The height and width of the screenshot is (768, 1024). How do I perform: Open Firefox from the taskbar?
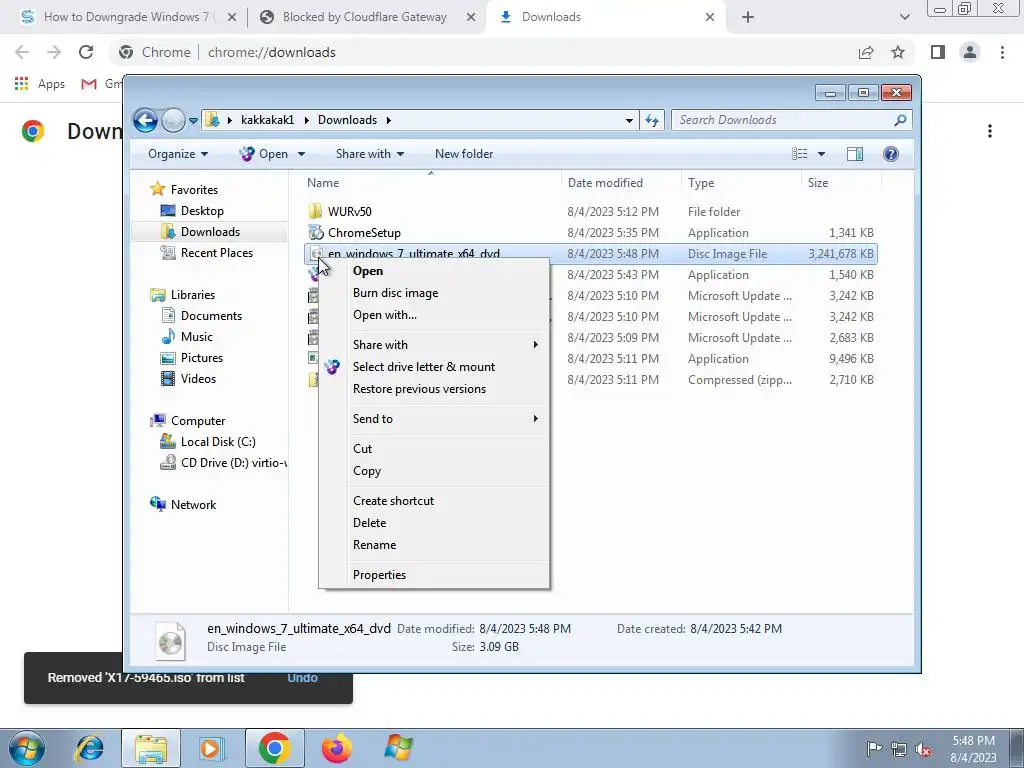coord(336,748)
